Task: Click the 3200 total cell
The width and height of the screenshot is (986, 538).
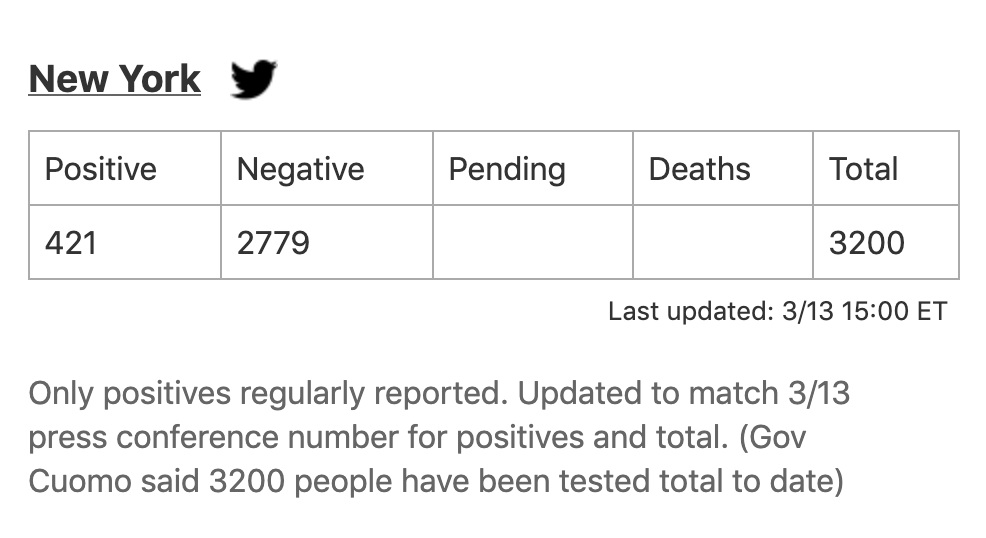Action: tap(885, 242)
